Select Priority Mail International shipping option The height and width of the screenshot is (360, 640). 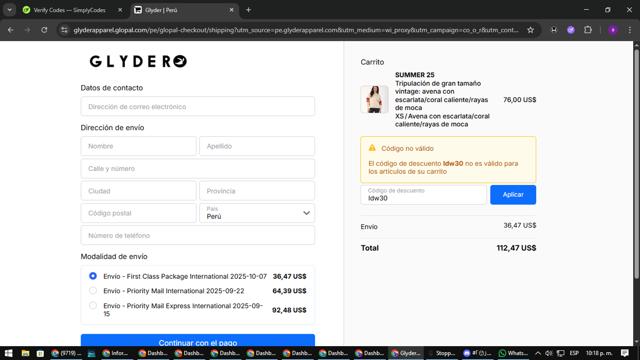coord(93,291)
